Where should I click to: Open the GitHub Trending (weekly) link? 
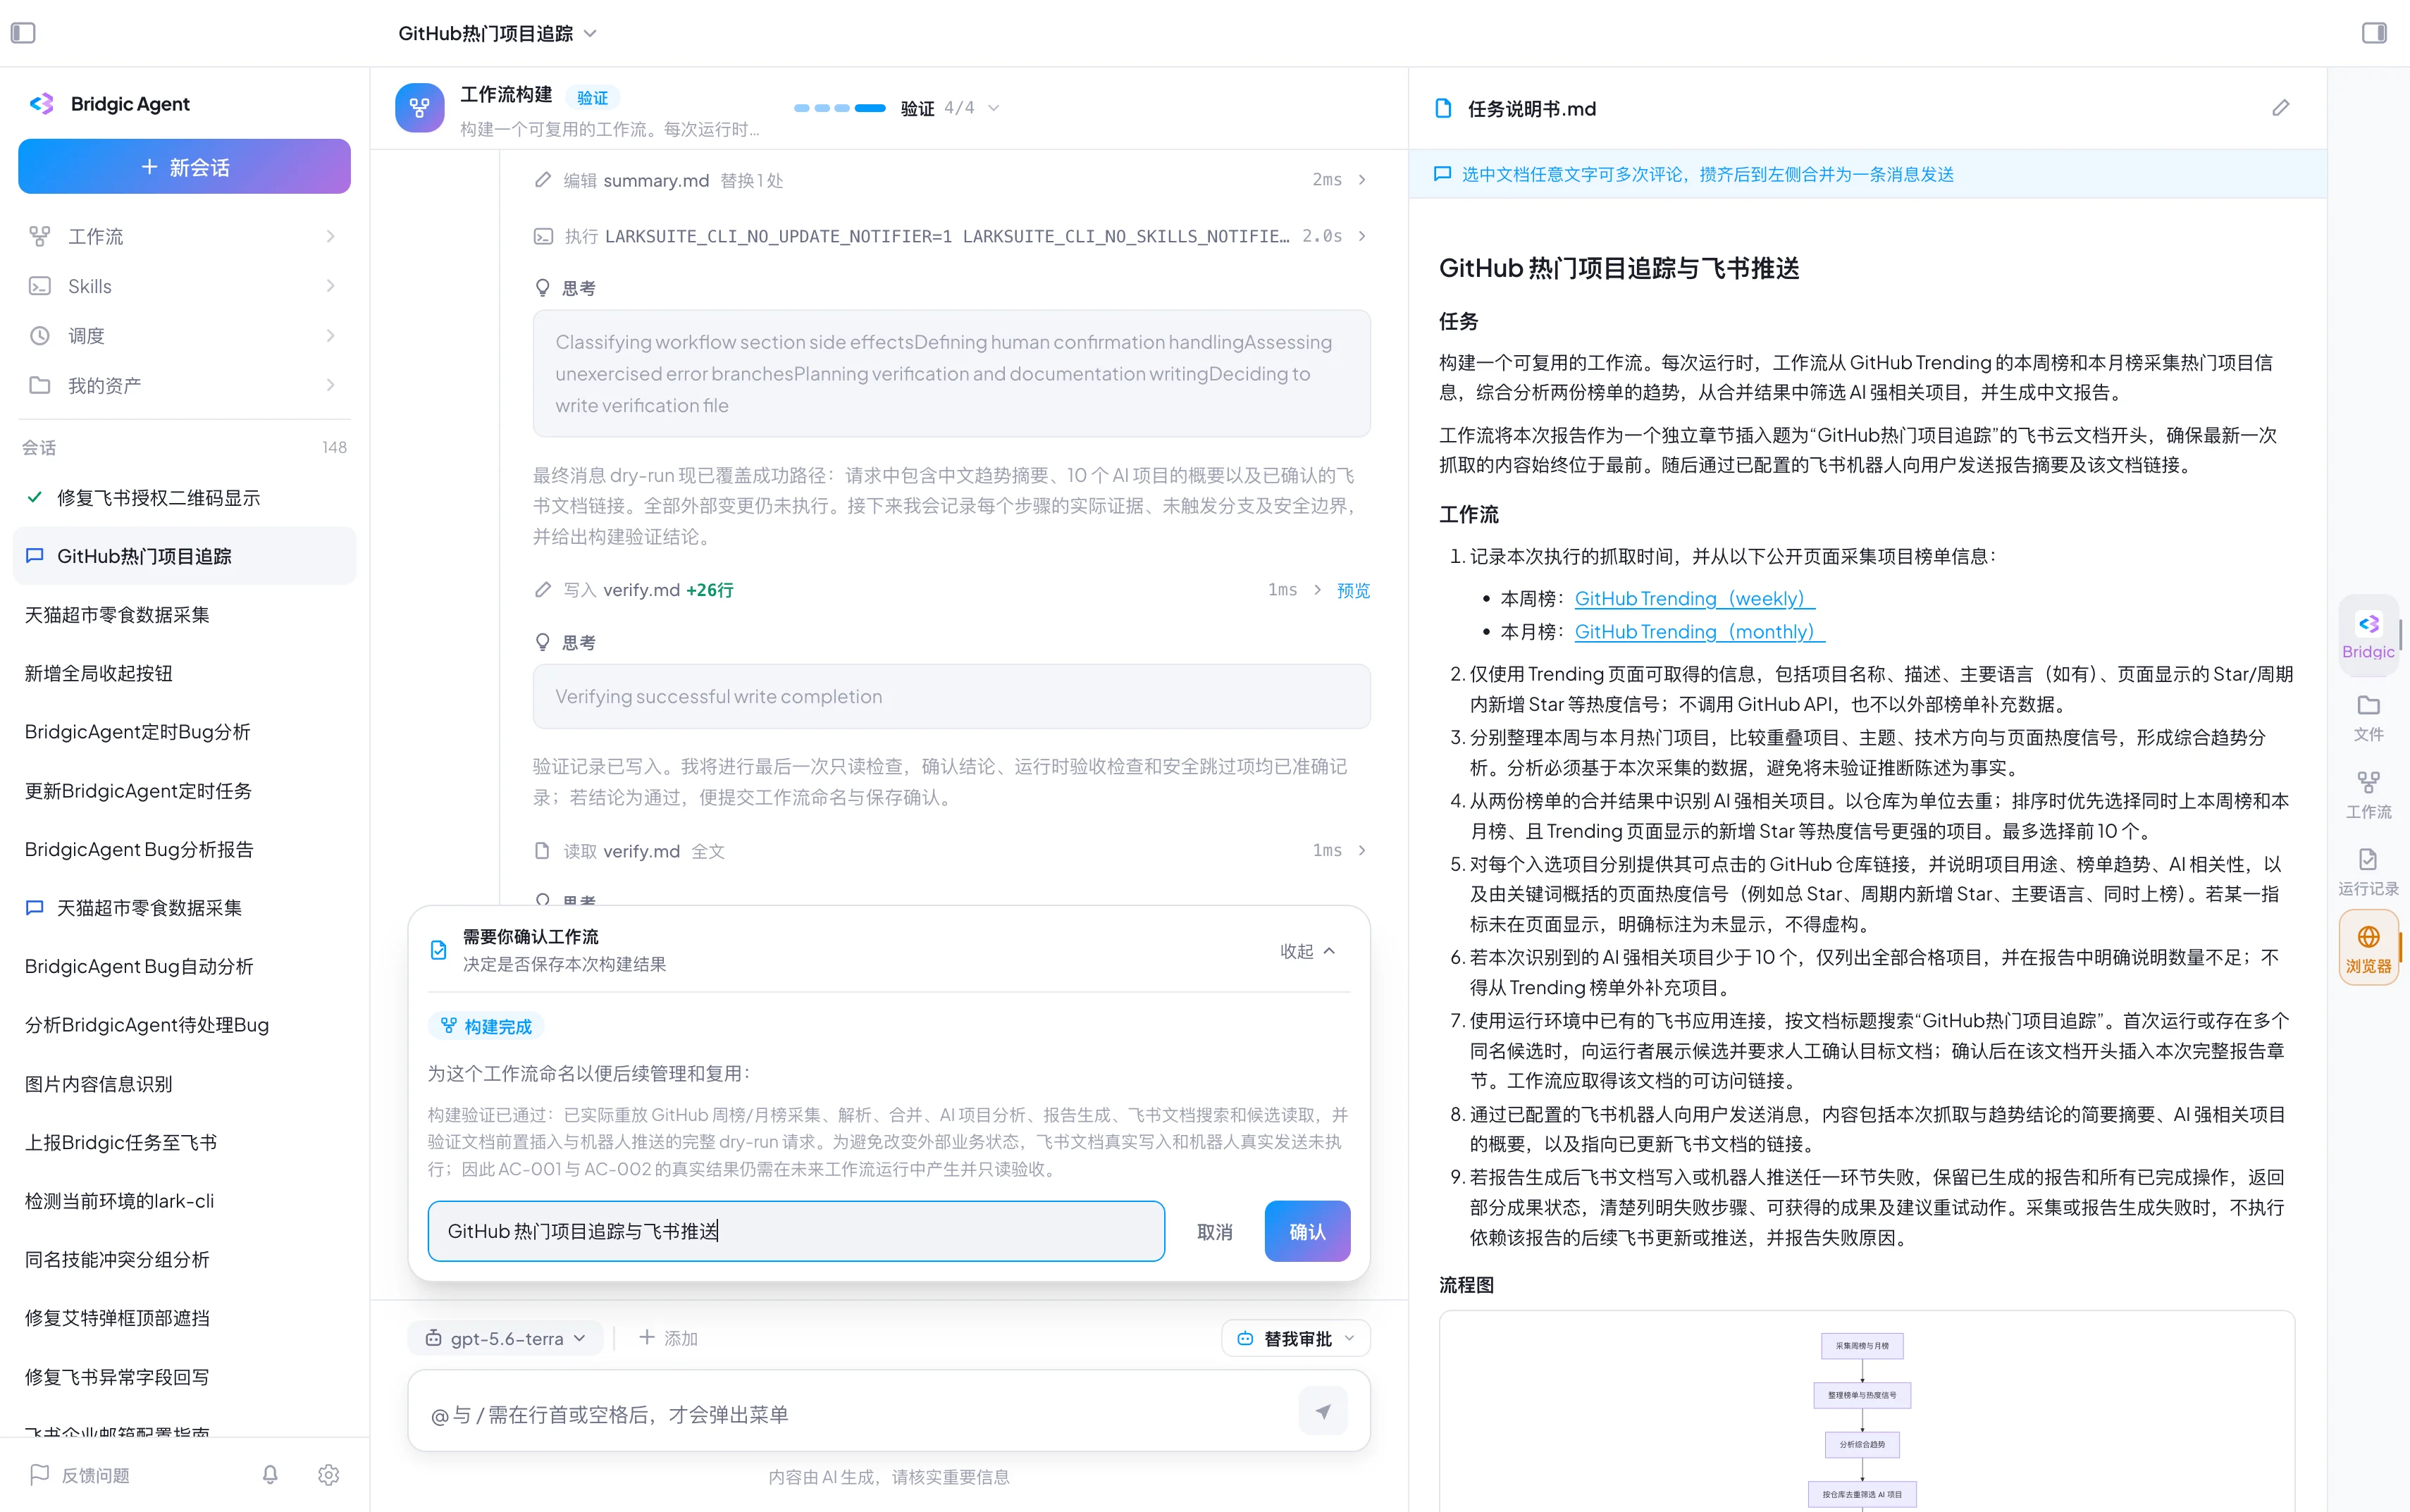pyautogui.click(x=1694, y=598)
